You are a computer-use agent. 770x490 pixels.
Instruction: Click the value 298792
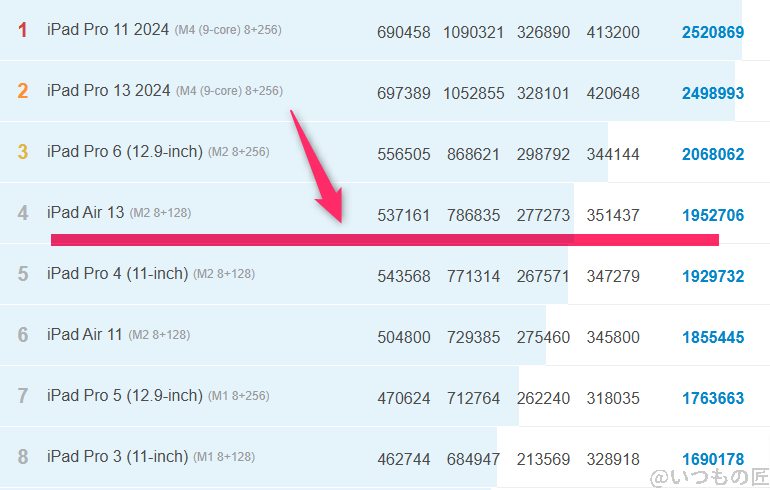tap(543, 154)
